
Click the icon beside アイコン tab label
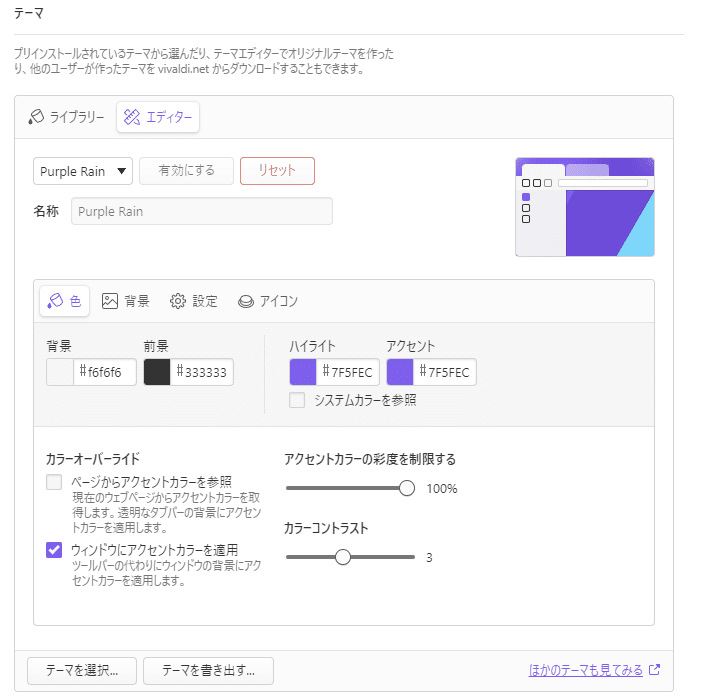(x=246, y=301)
